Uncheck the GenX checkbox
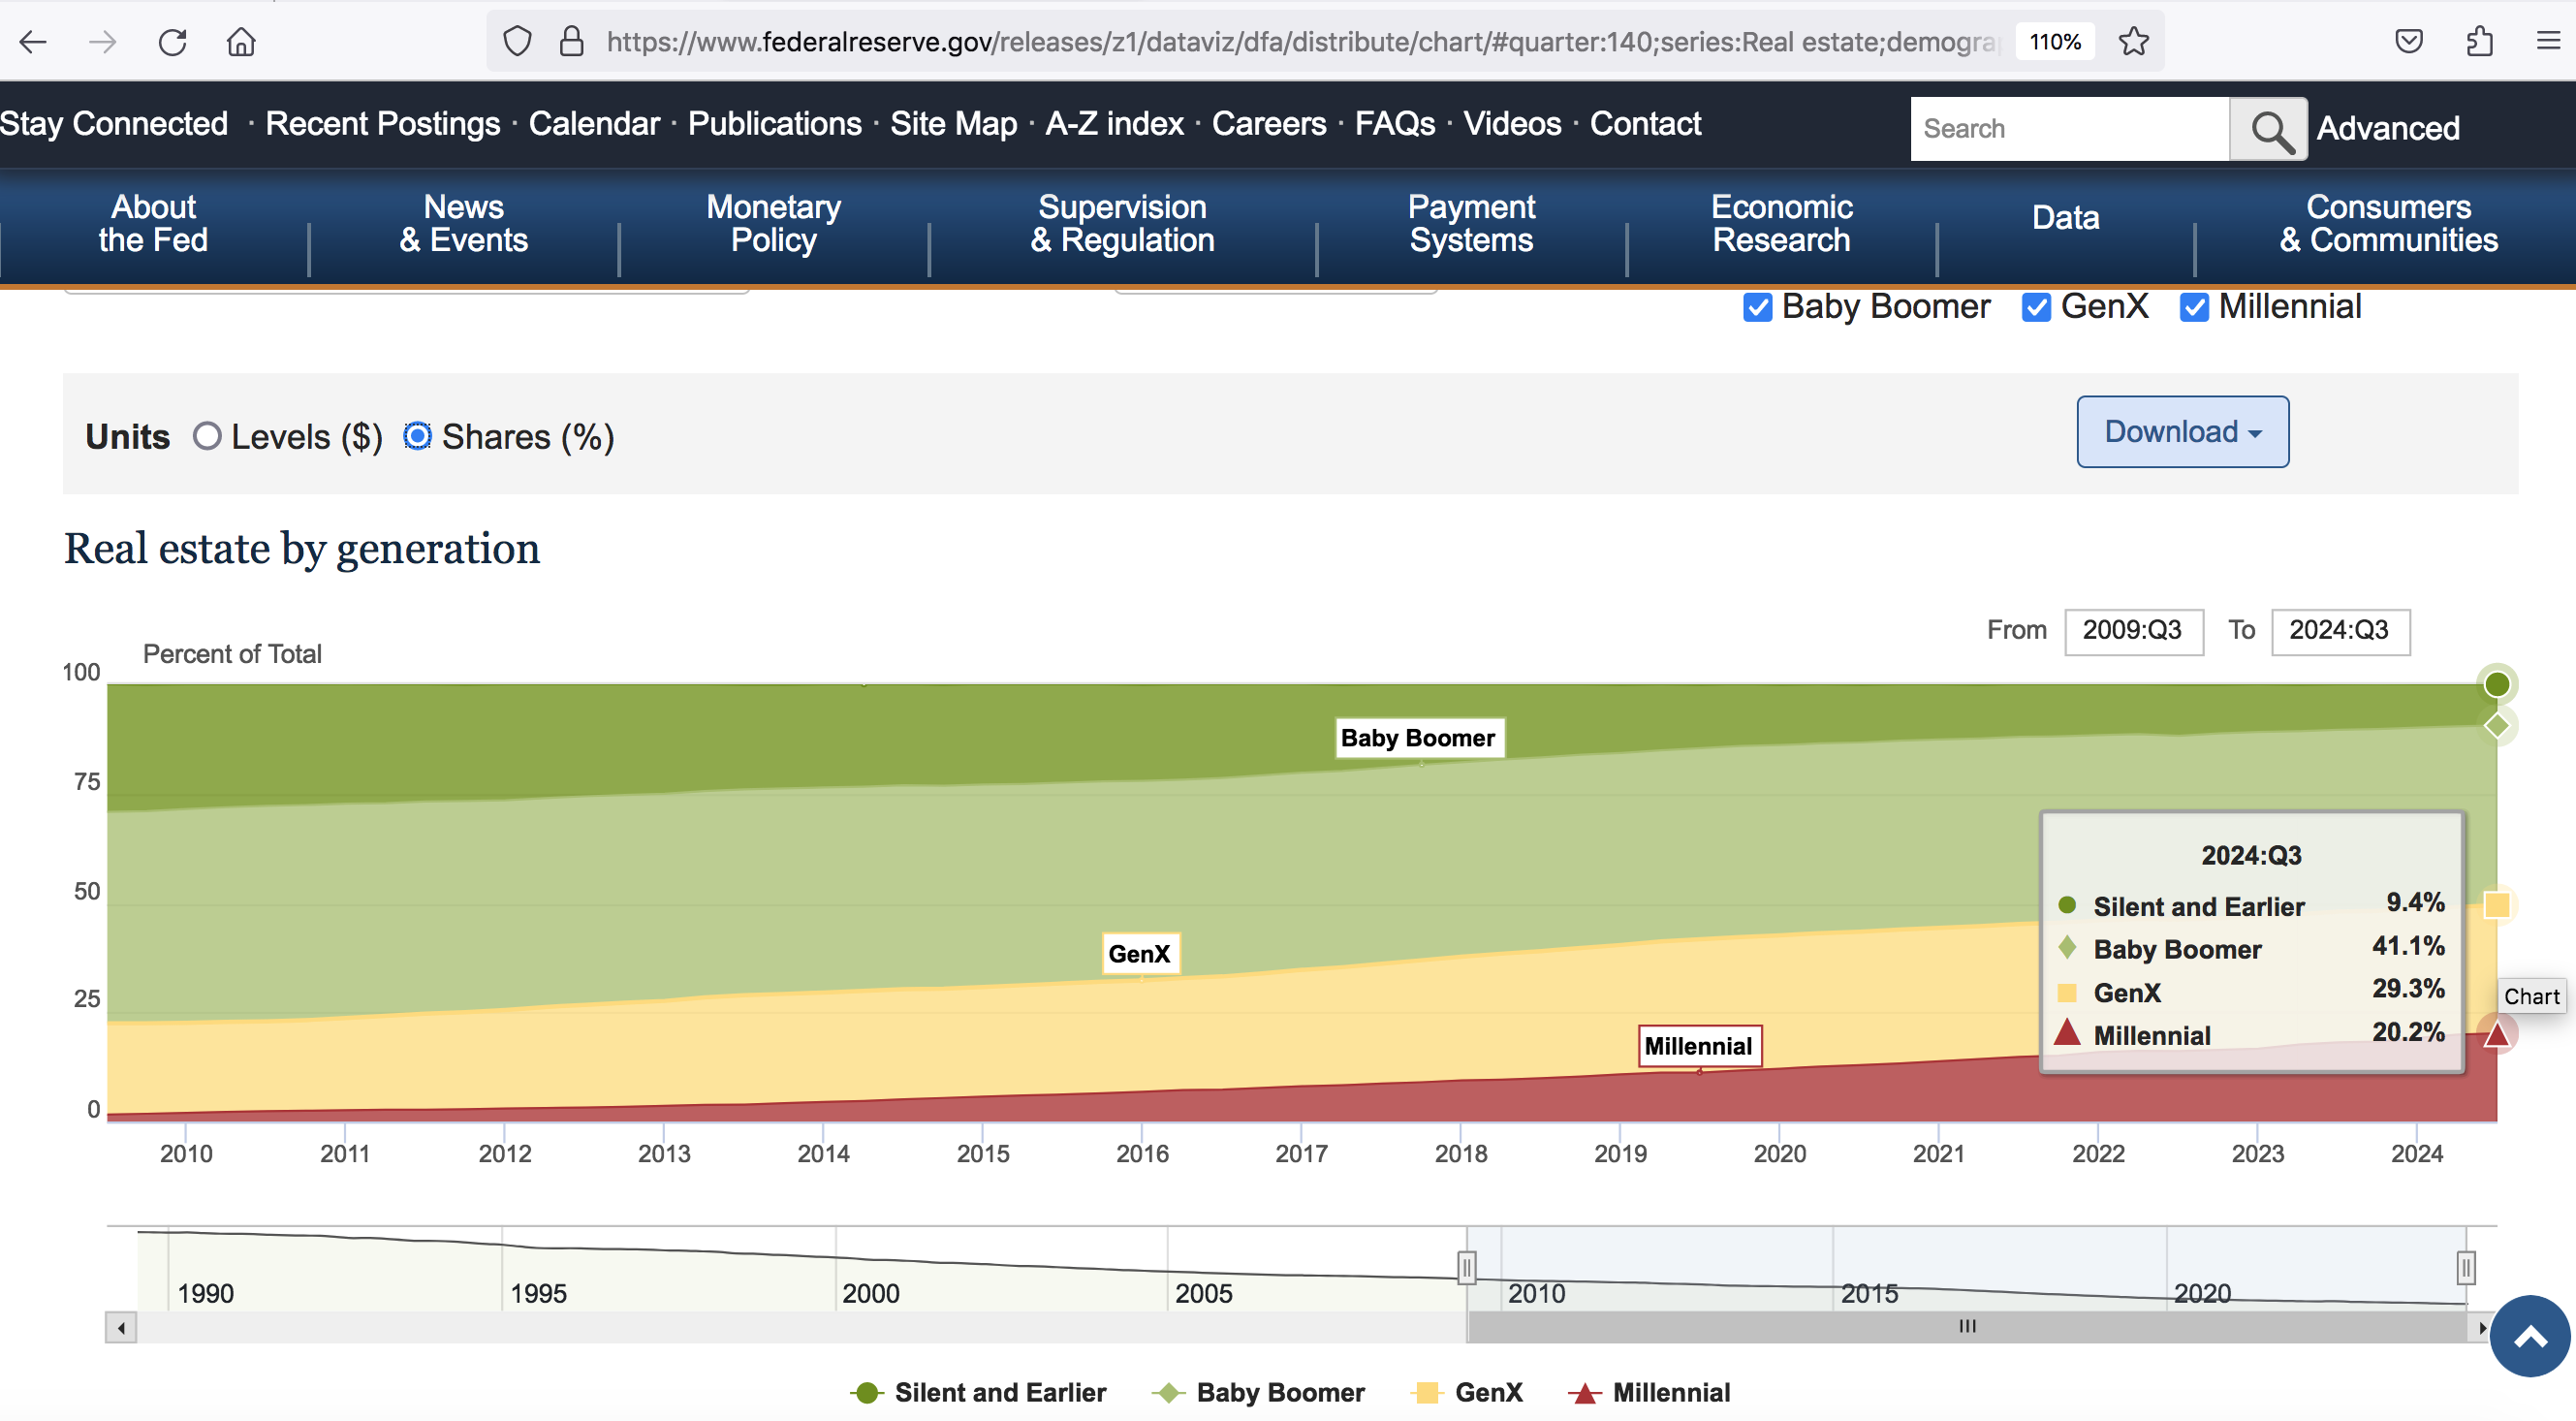 click(x=2036, y=307)
